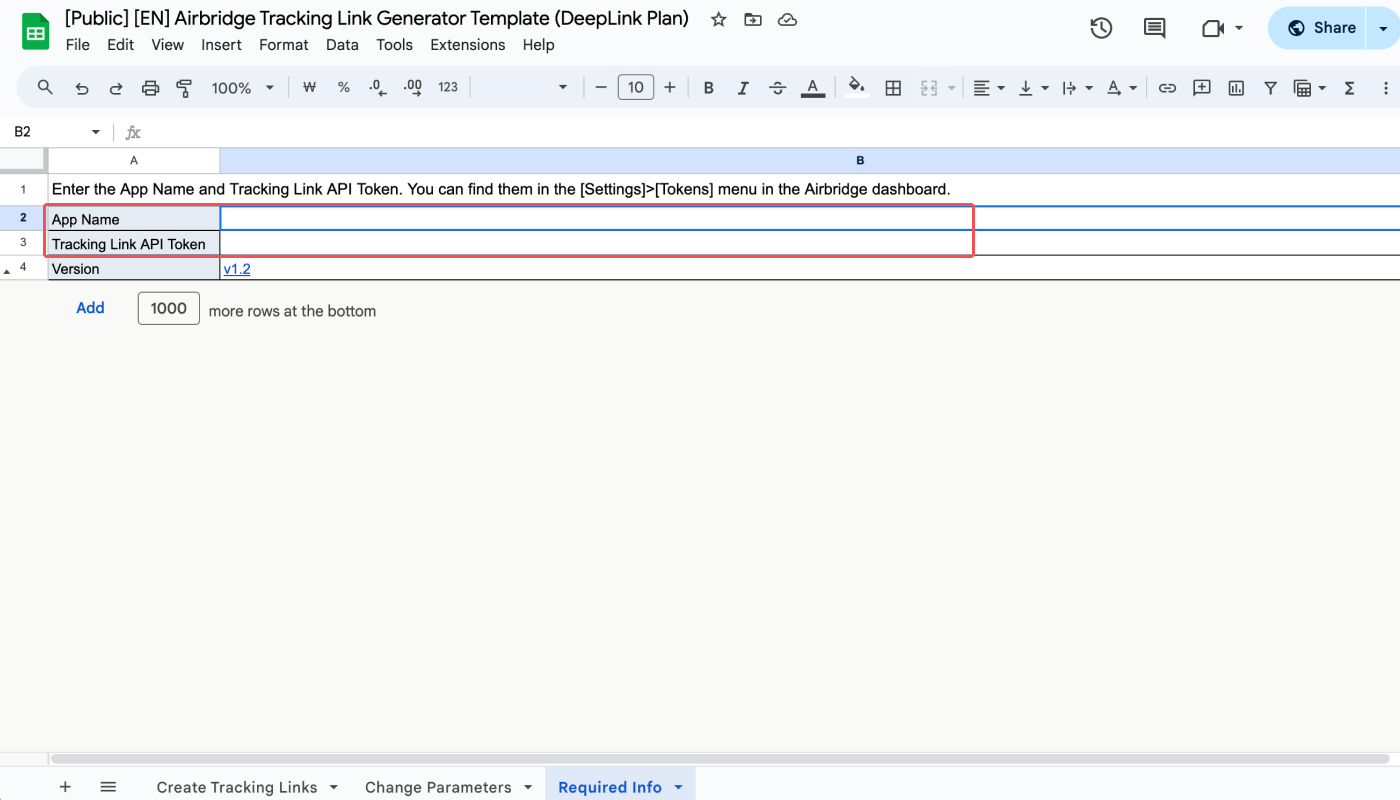
Task: Open the Extensions menu
Action: [468, 45]
